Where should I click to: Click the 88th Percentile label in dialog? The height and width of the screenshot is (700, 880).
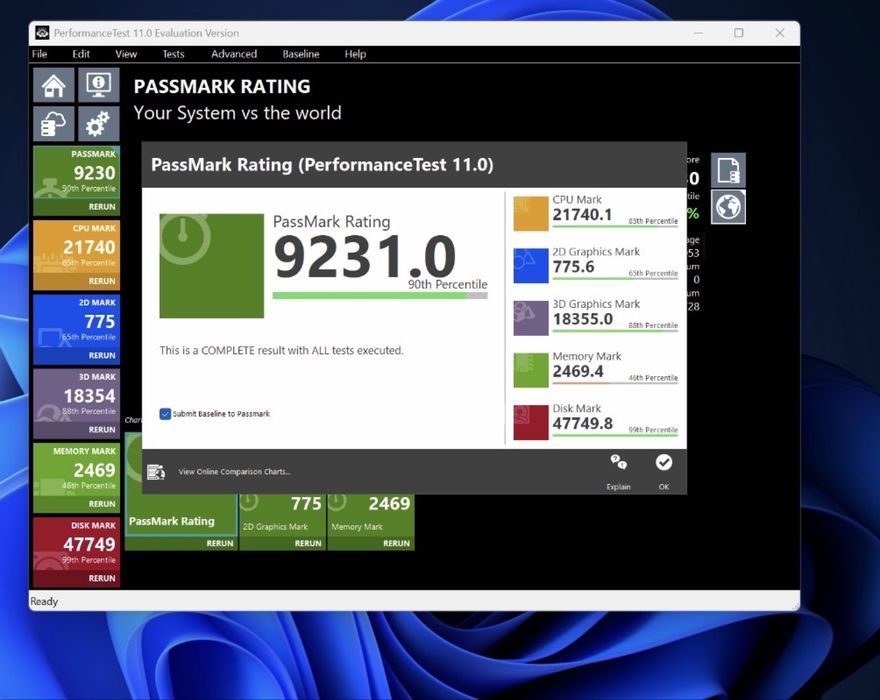[x=653, y=326]
